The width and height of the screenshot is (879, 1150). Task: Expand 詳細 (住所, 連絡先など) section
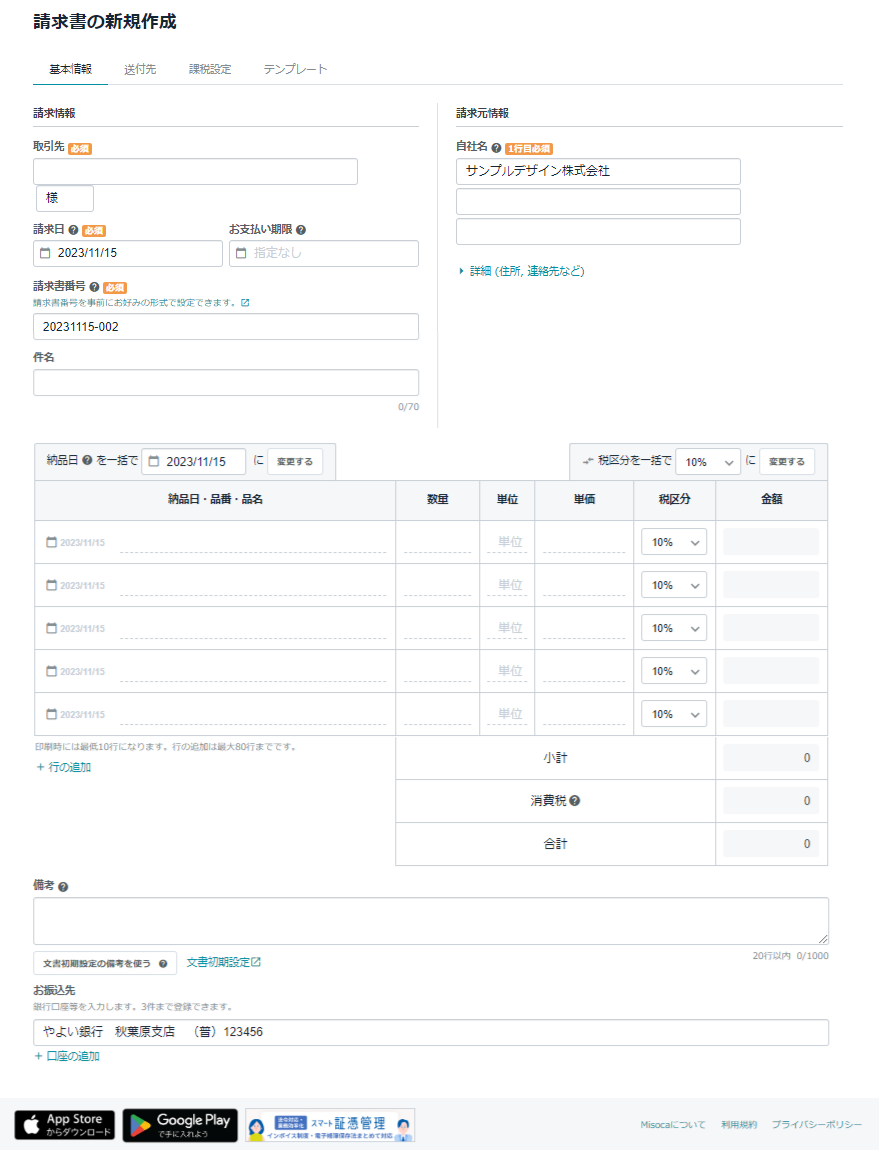click(x=521, y=271)
